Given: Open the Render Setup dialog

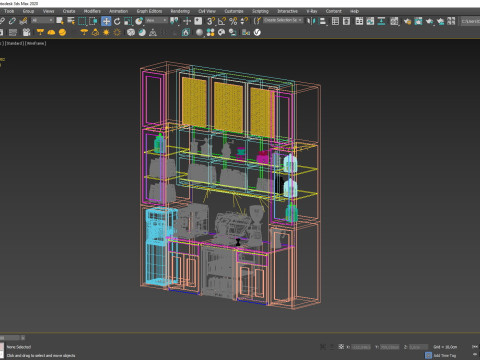Looking at the screenshot, I should click(x=407, y=21).
